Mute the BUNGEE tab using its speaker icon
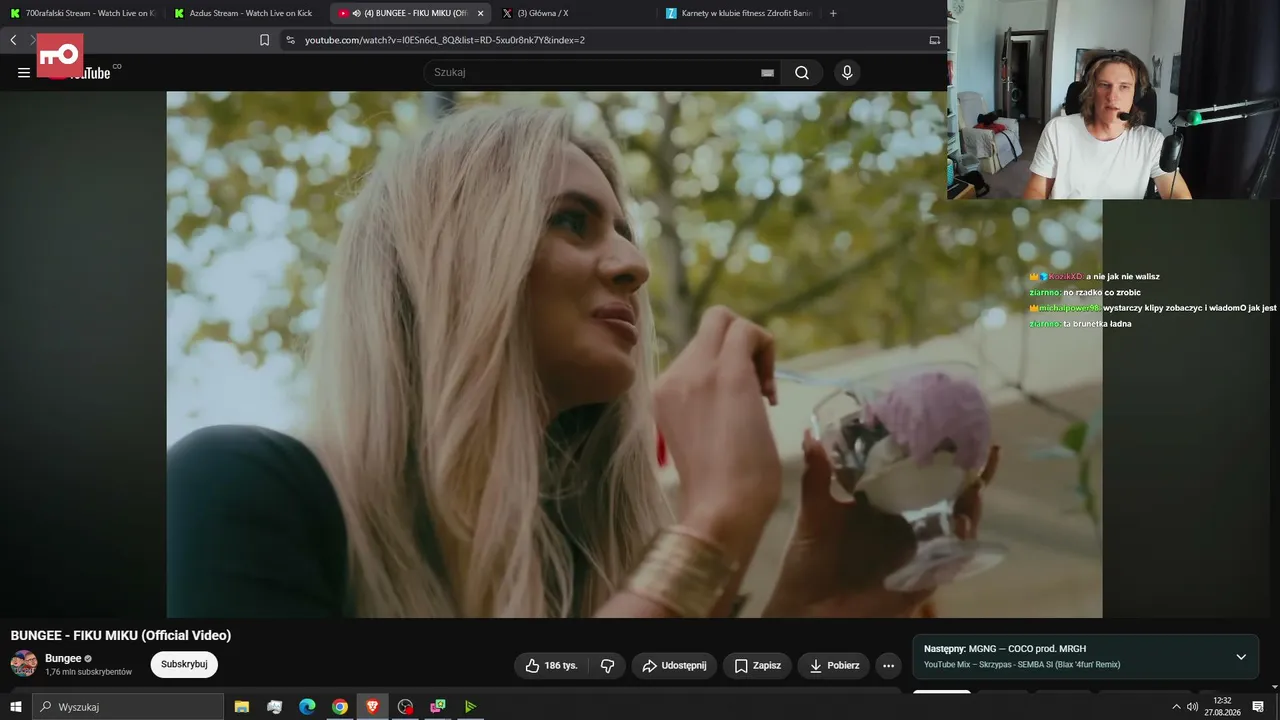The image size is (1280, 720). (357, 13)
